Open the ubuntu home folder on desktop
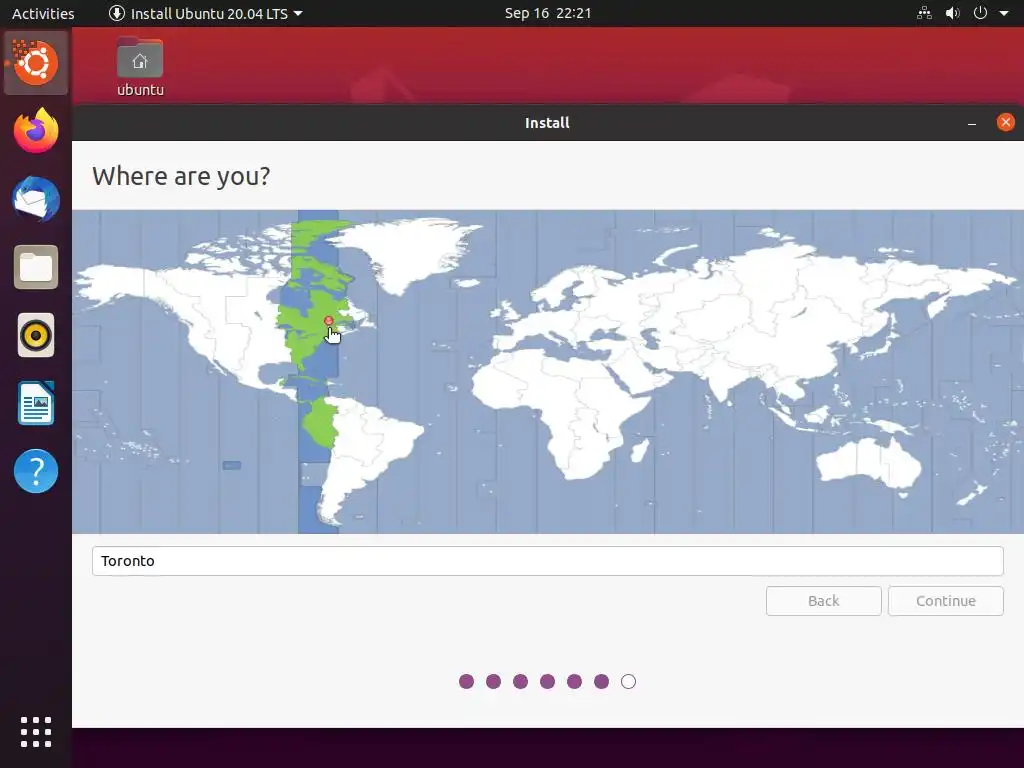The image size is (1024, 768). [140, 67]
